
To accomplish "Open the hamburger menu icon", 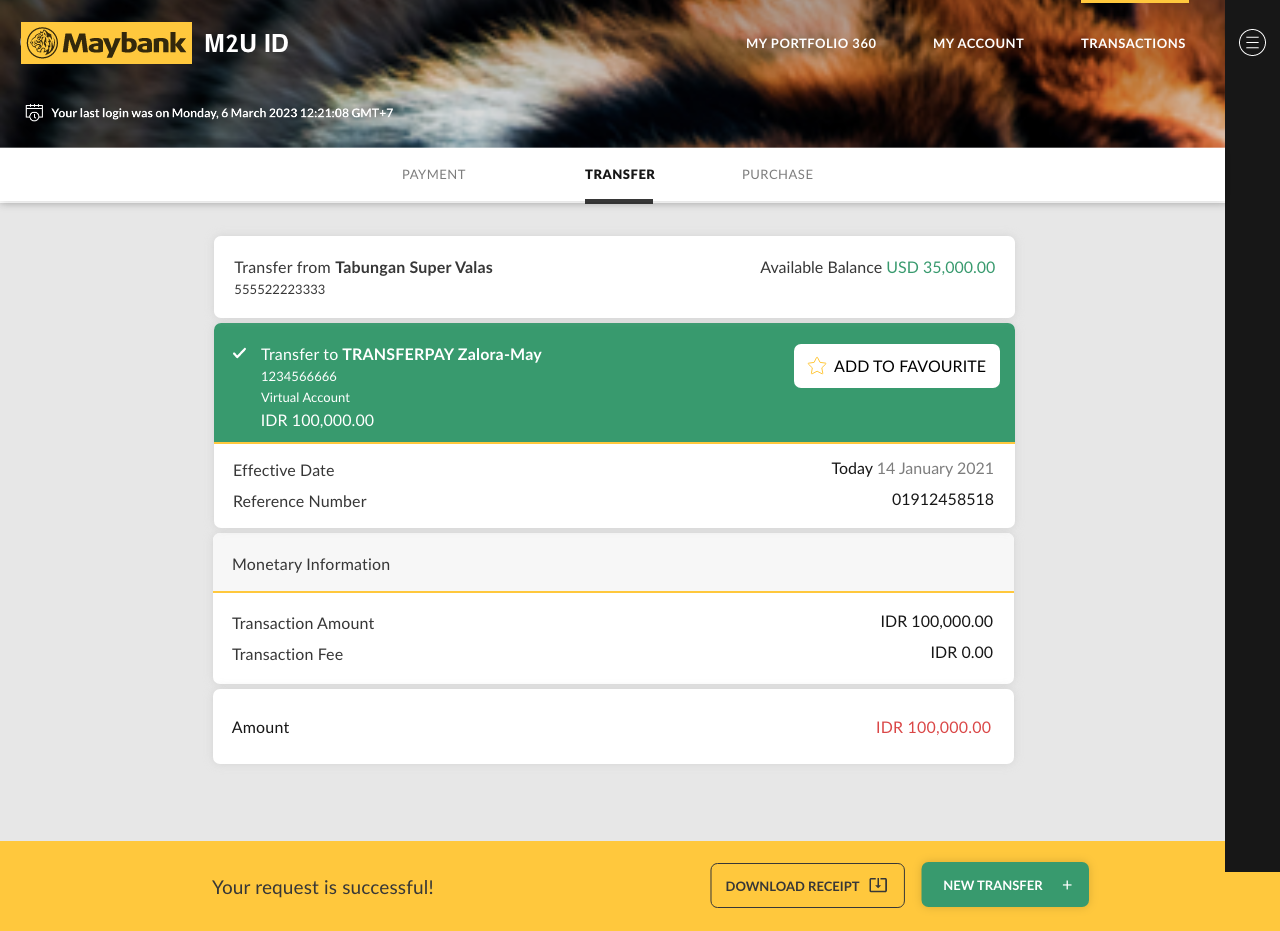I will pyautogui.click(x=1252, y=42).
